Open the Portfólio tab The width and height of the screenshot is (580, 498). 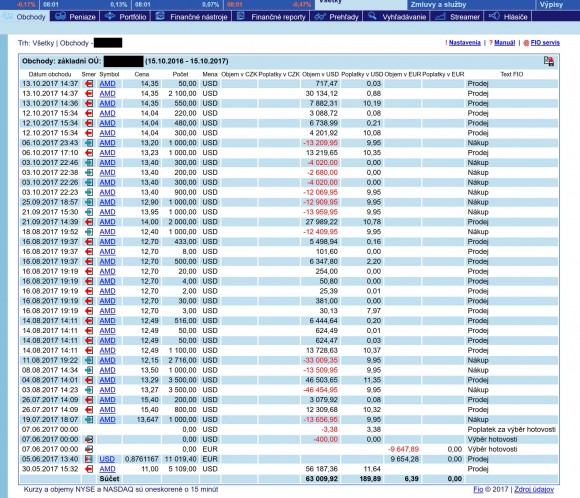click(x=125, y=17)
